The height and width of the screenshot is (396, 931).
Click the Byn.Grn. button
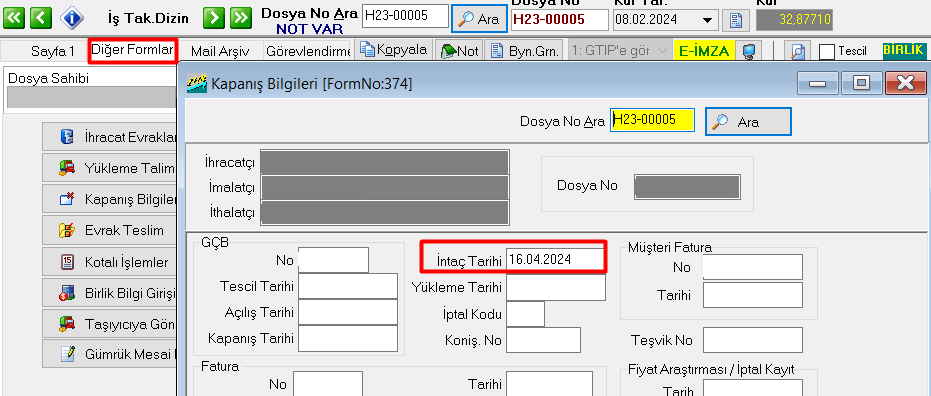(525, 51)
